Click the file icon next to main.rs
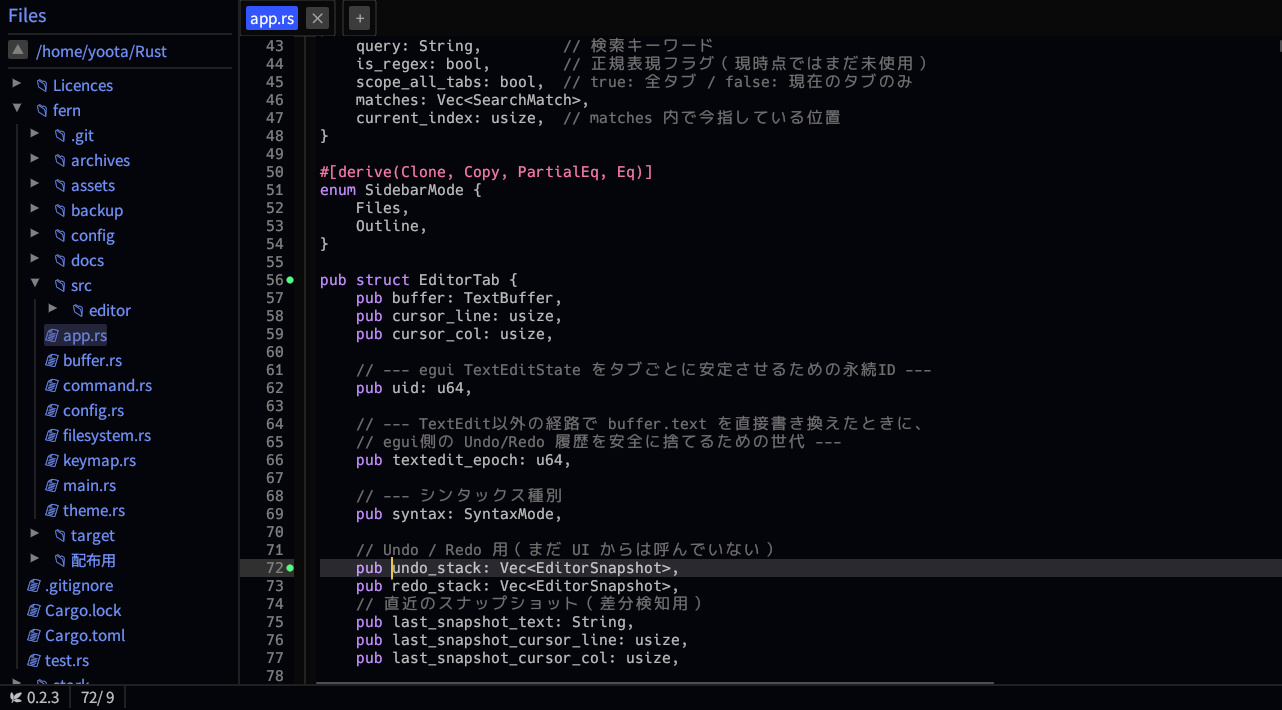This screenshot has height=710, width=1282. [53, 486]
